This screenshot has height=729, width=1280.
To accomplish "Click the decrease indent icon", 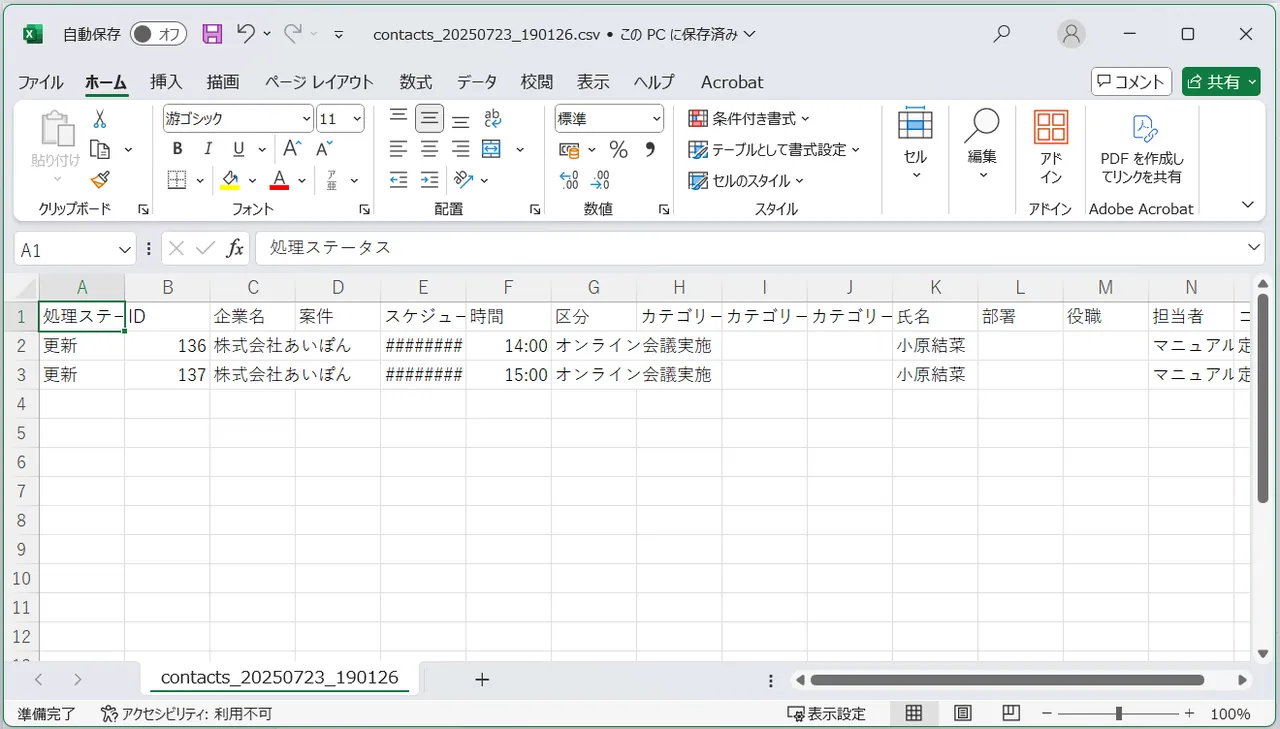I will click(399, 180).
